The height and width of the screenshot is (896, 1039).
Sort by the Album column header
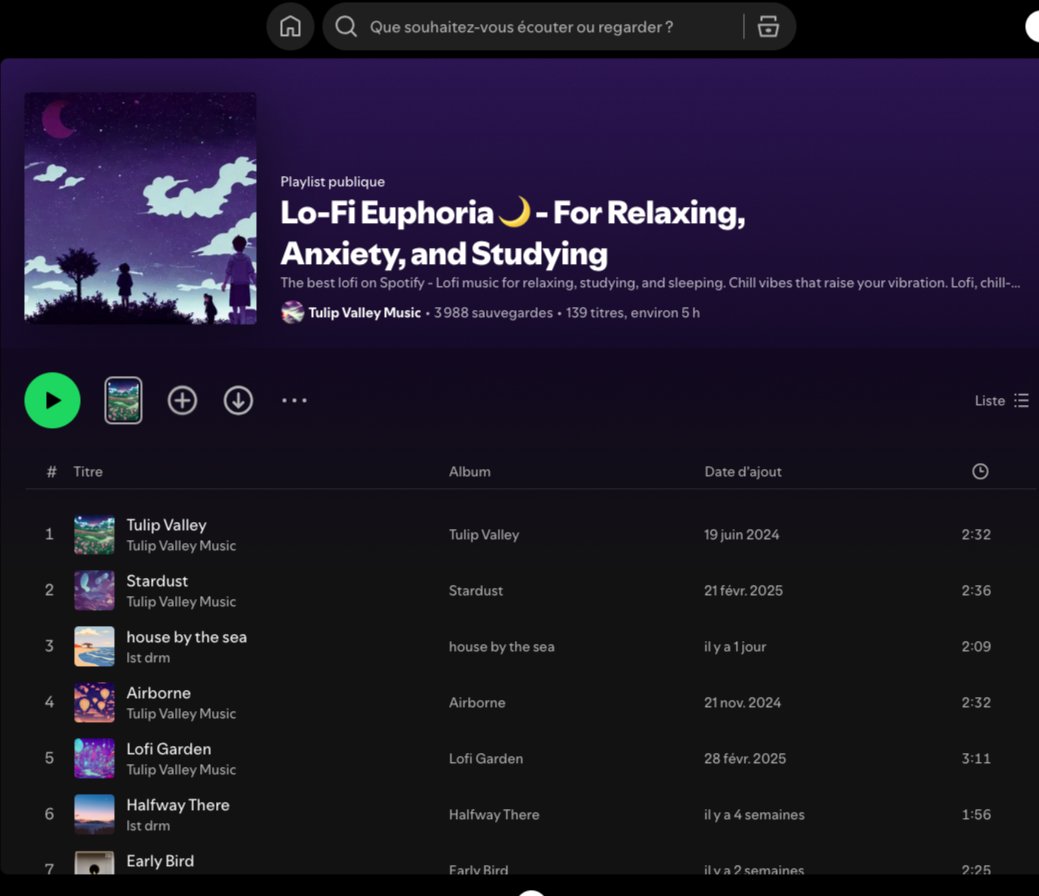click(x=469, y=471)
